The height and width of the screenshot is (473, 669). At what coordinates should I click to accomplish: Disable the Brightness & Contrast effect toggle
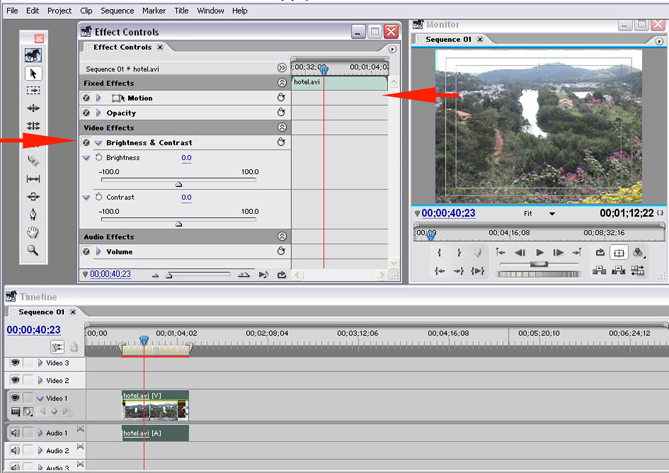point(87,143)
